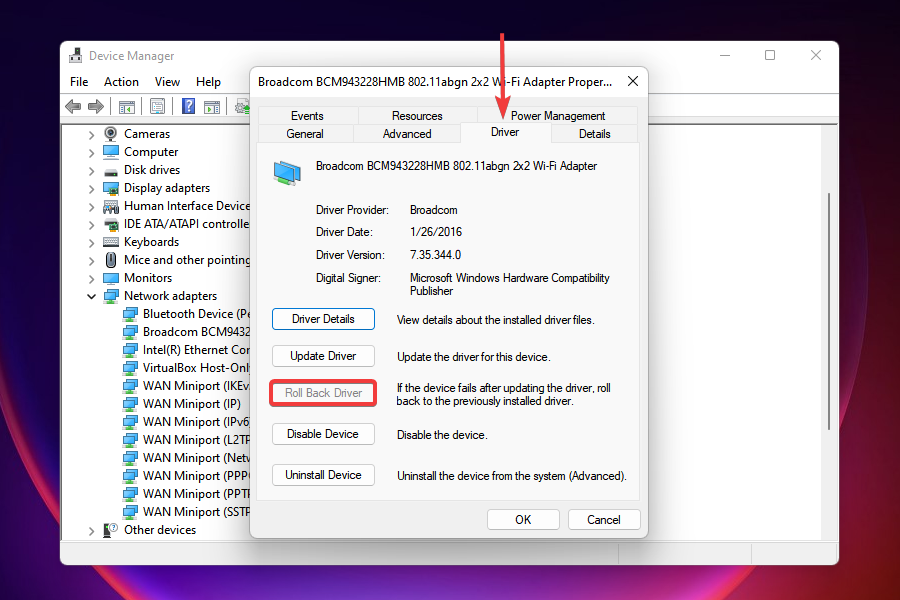Click the Bluetooth Device adapter icon
The width and height of the screenshot is (900, 600).
point(131,313)
